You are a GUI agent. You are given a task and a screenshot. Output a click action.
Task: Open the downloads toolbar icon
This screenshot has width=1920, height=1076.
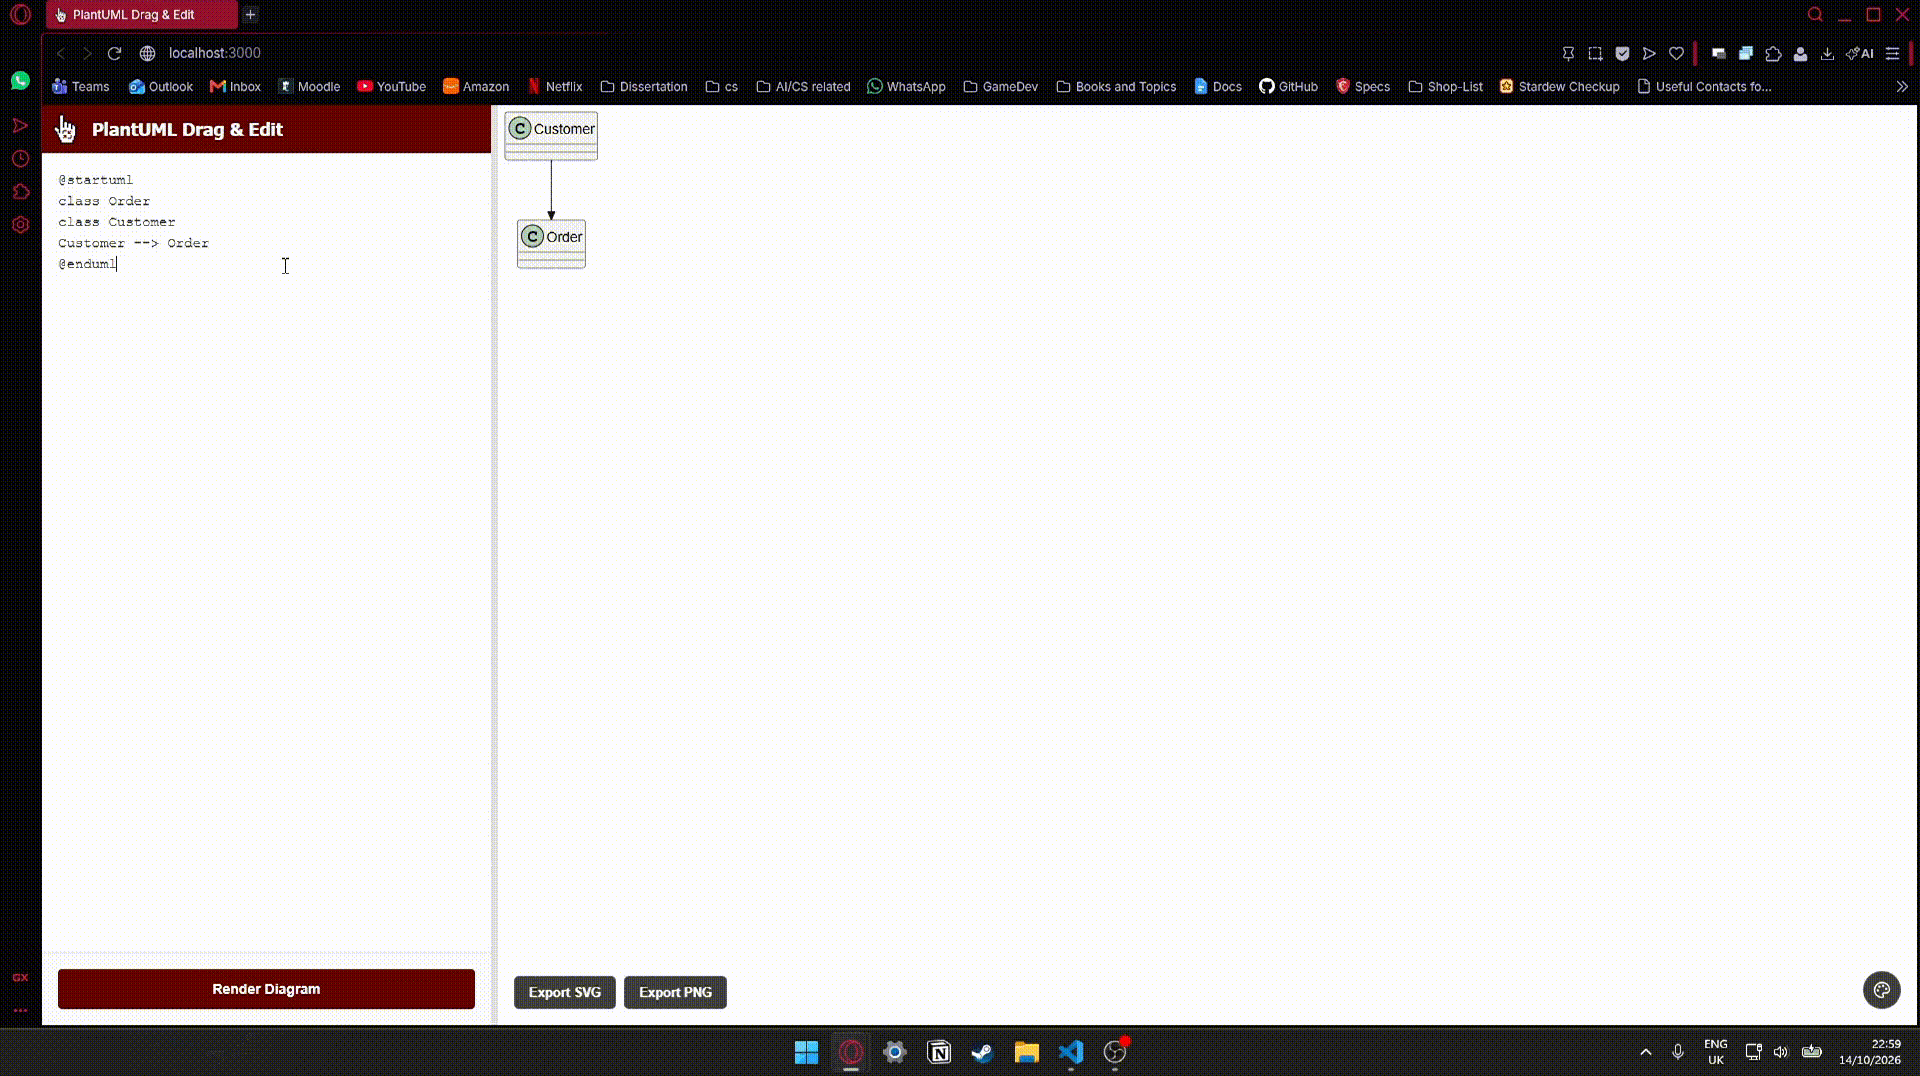(x=1827, y=54)
